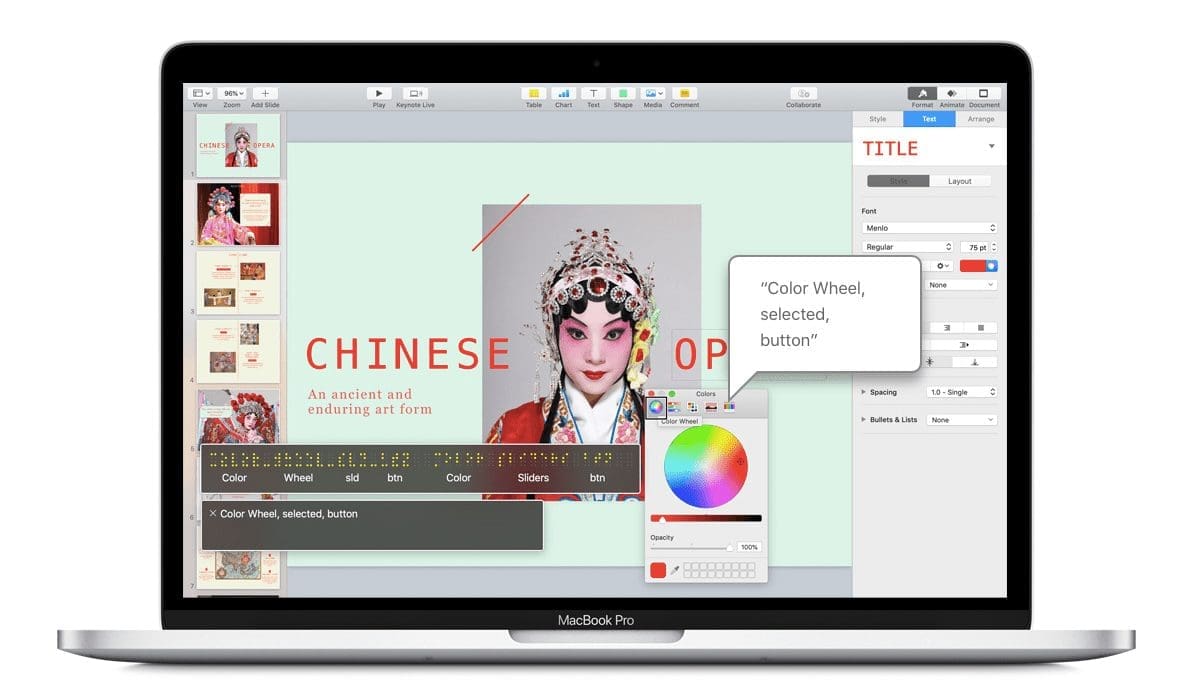Screen dimensions: 1202x685
Task: Switch to Layout segment in Text pane
Action: [960, 181]
